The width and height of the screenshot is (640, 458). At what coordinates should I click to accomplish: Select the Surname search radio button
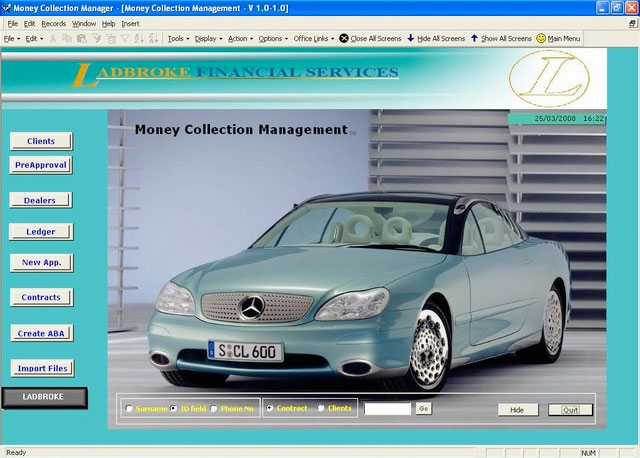129,408
